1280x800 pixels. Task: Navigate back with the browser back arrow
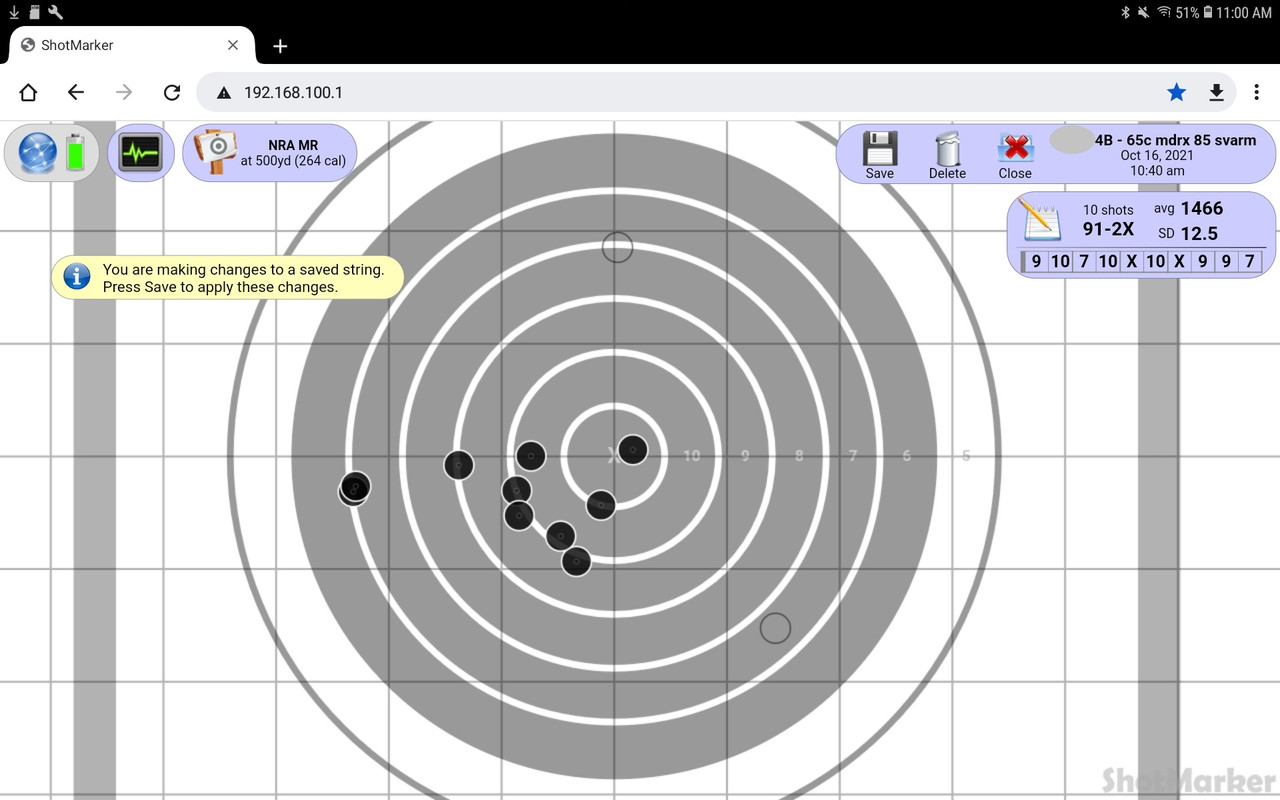point(75,92)
